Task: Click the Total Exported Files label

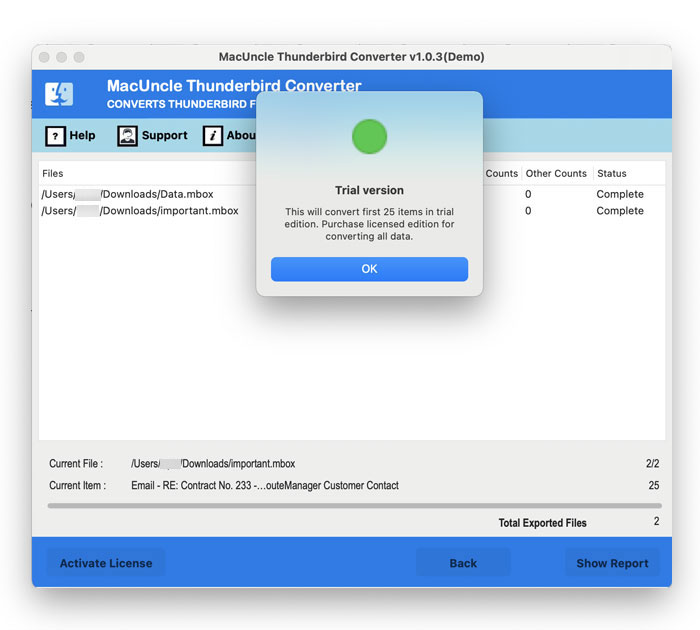Action: click(542, 523)
